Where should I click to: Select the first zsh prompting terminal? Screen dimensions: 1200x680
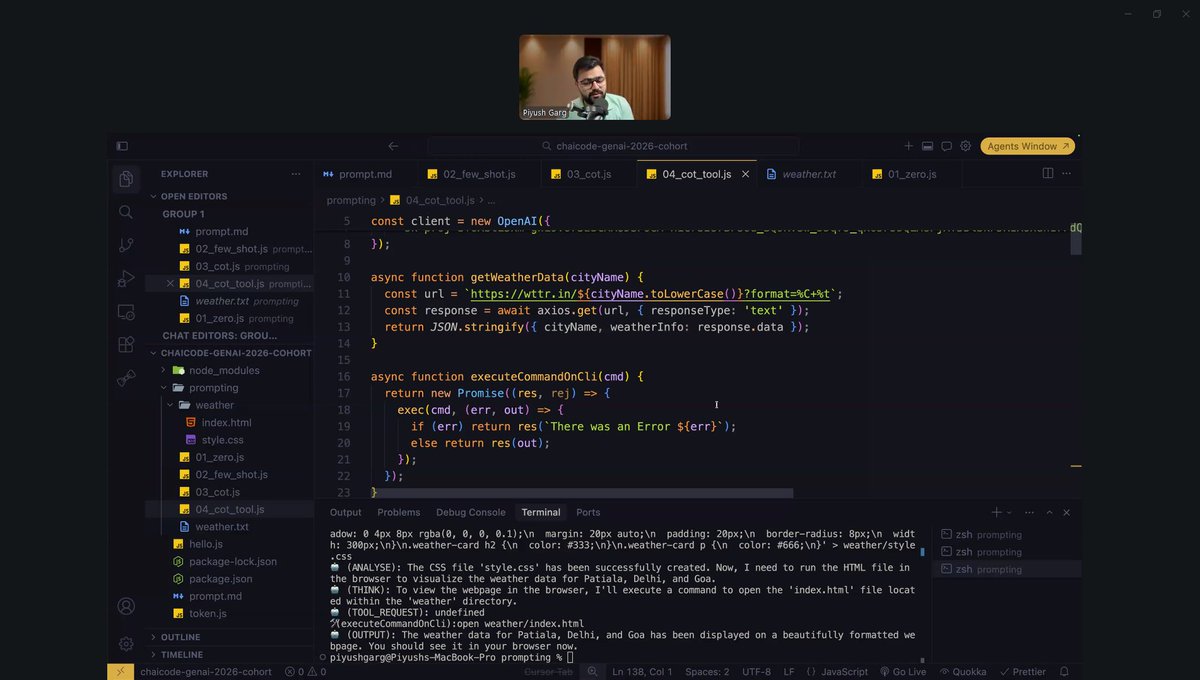(x=1006, y=535)
